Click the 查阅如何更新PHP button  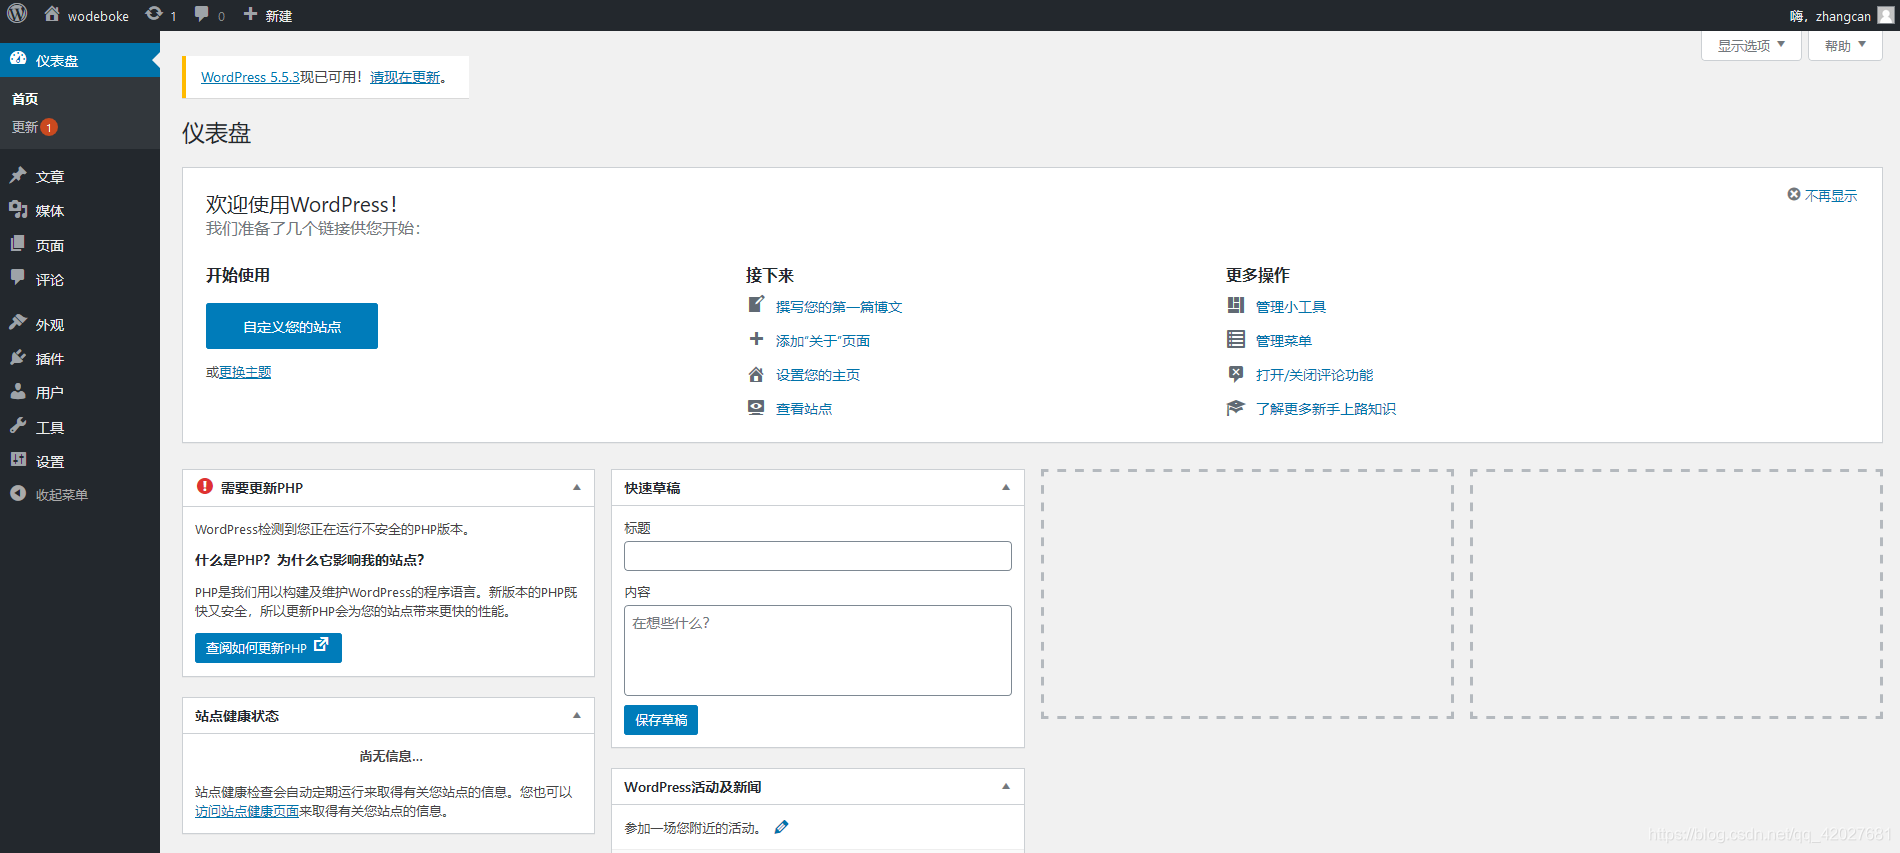(x=268, y=648)
